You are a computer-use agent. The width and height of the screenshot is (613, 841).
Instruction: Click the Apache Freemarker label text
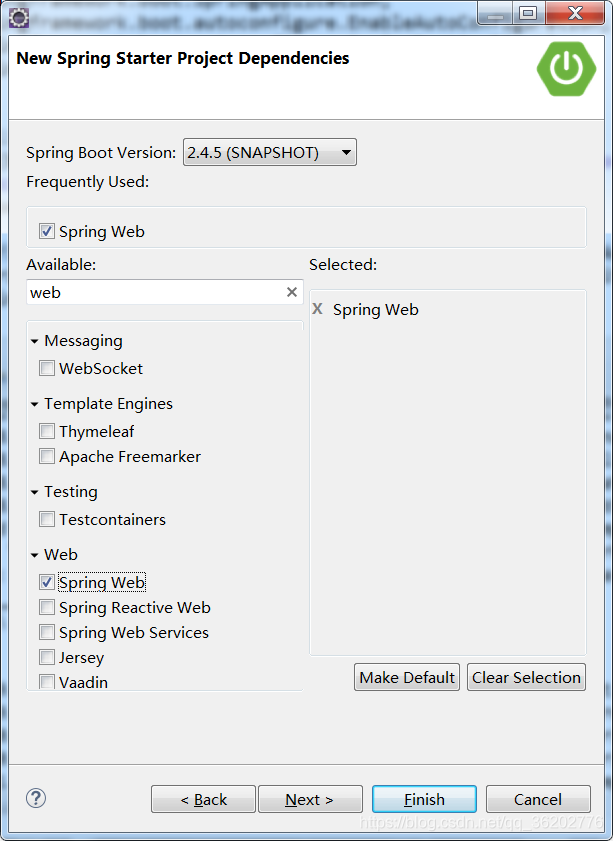point(130,456)
